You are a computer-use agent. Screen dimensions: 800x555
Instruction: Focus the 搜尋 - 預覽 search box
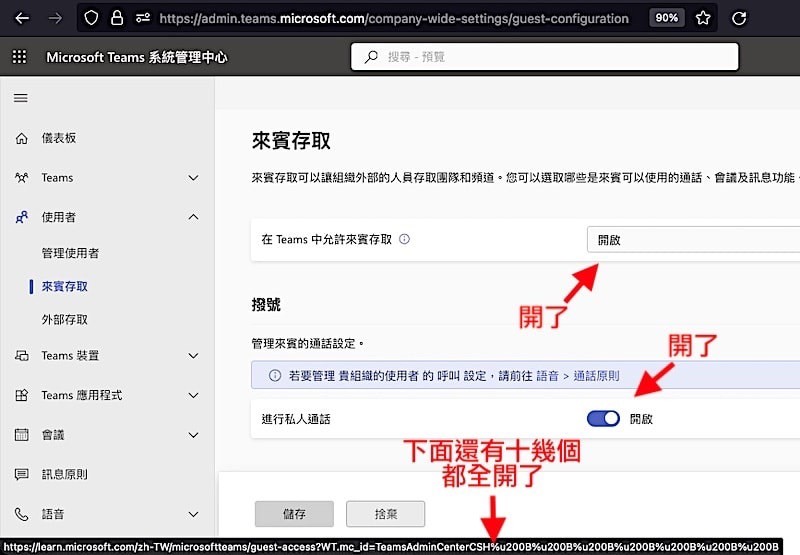pyautogui.click(x=544, y=57)
